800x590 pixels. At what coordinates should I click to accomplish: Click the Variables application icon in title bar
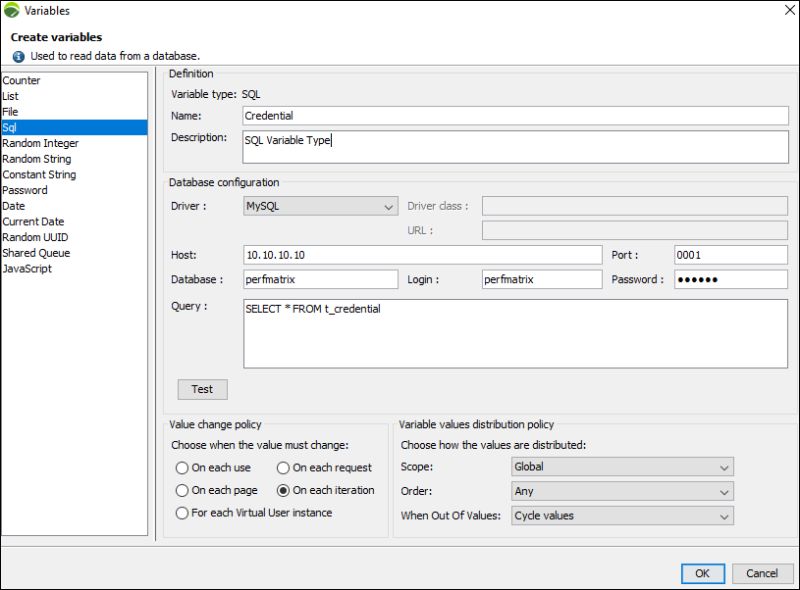[13, 10]
